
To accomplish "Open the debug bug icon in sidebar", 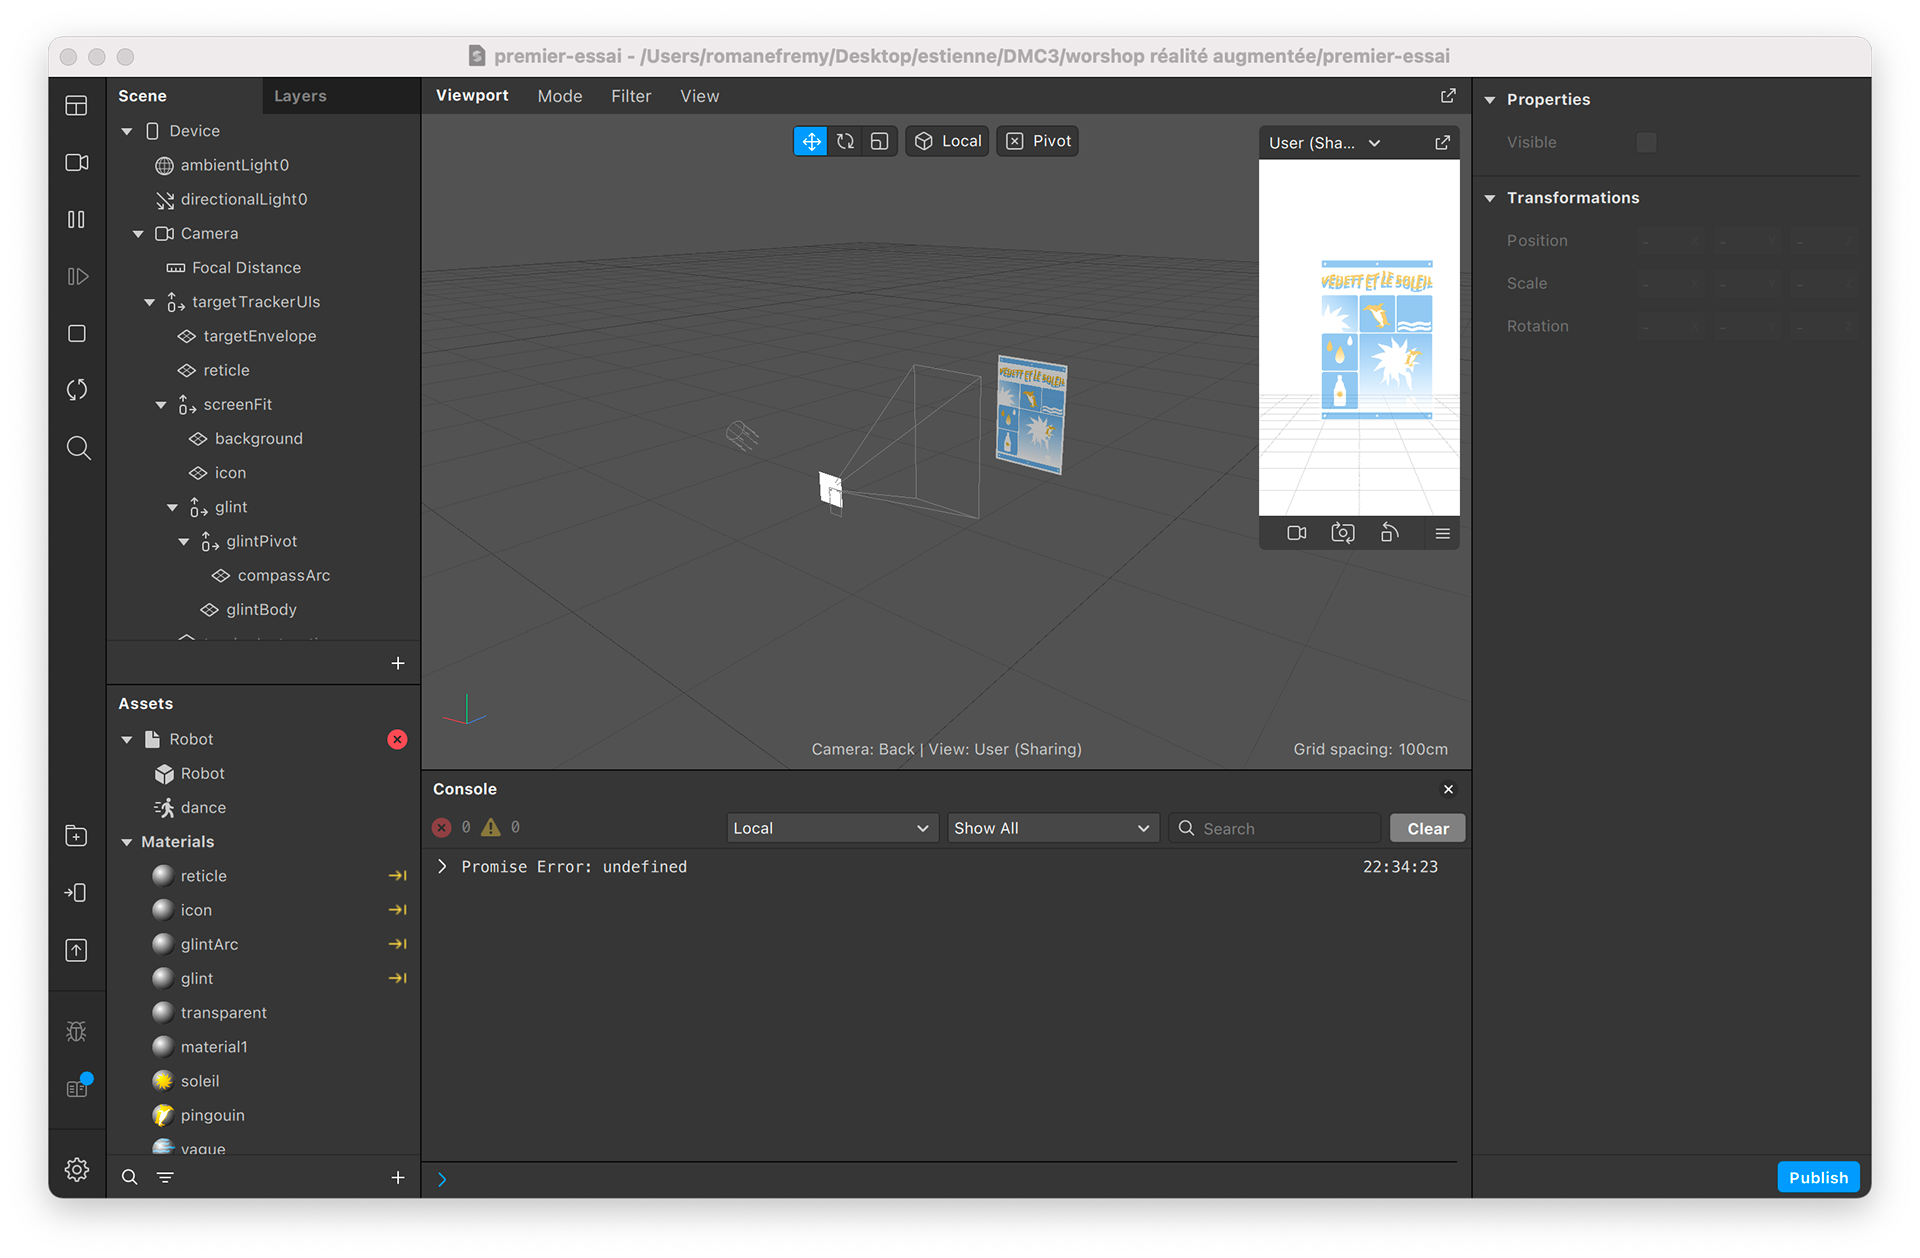I will [76, 1031].
